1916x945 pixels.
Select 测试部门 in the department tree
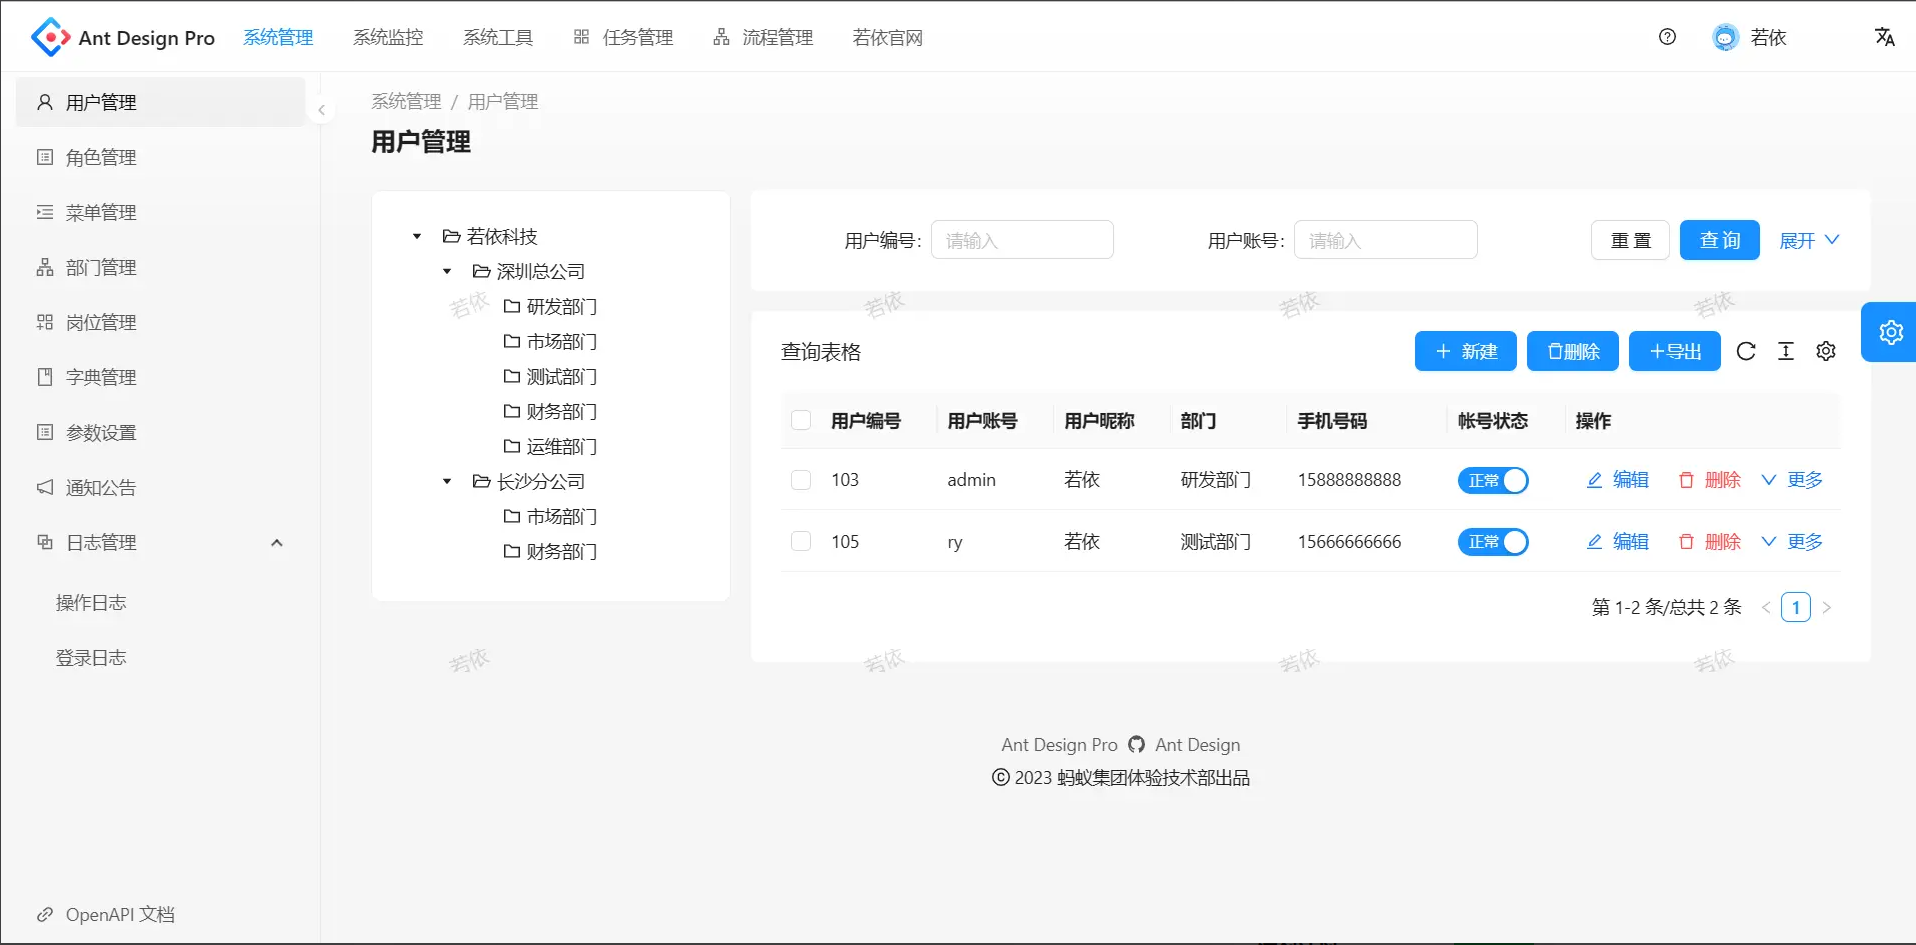[x=562, y=377]
